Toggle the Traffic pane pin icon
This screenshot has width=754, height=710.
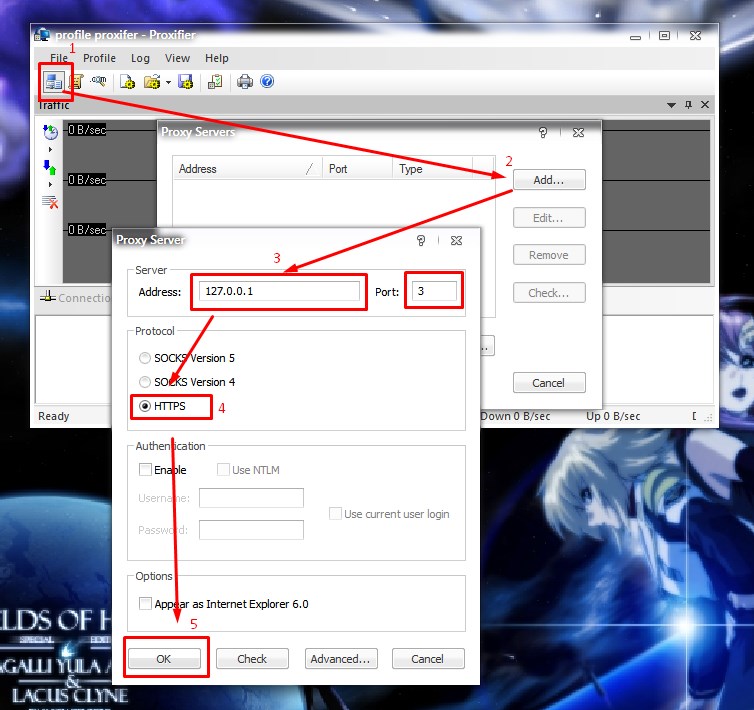pos(688,104)
